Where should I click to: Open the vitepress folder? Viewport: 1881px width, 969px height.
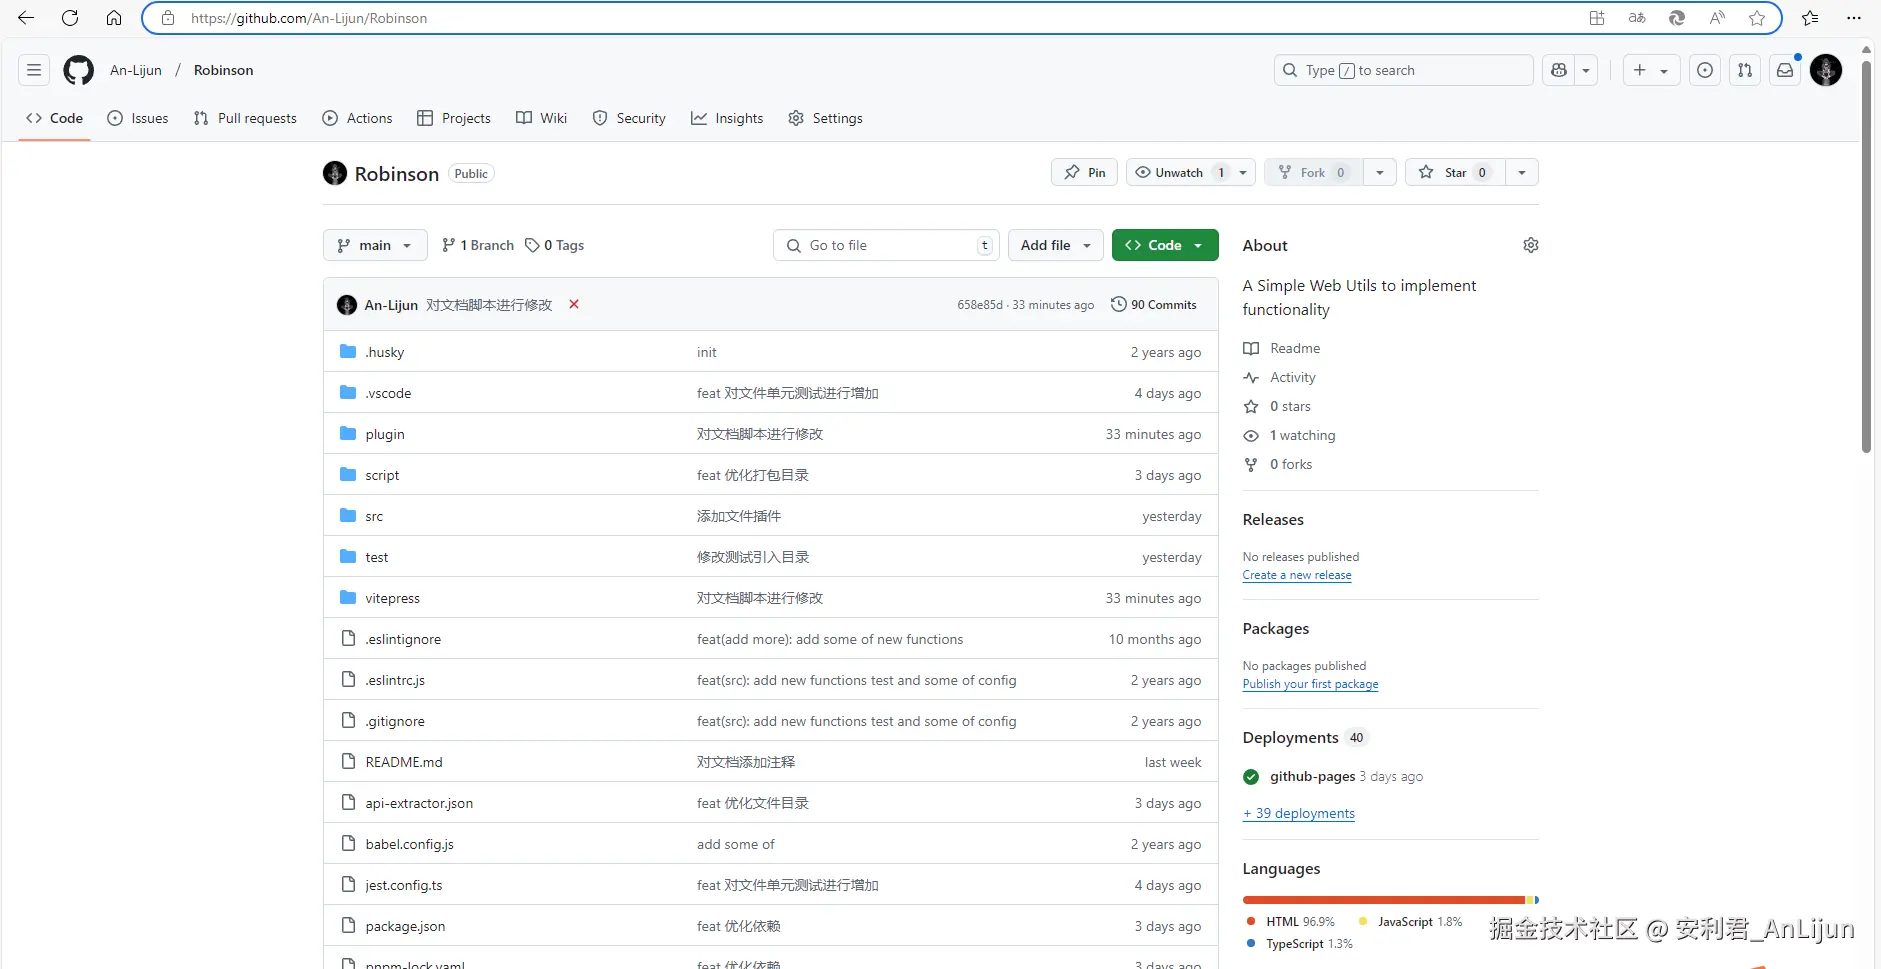392,598
